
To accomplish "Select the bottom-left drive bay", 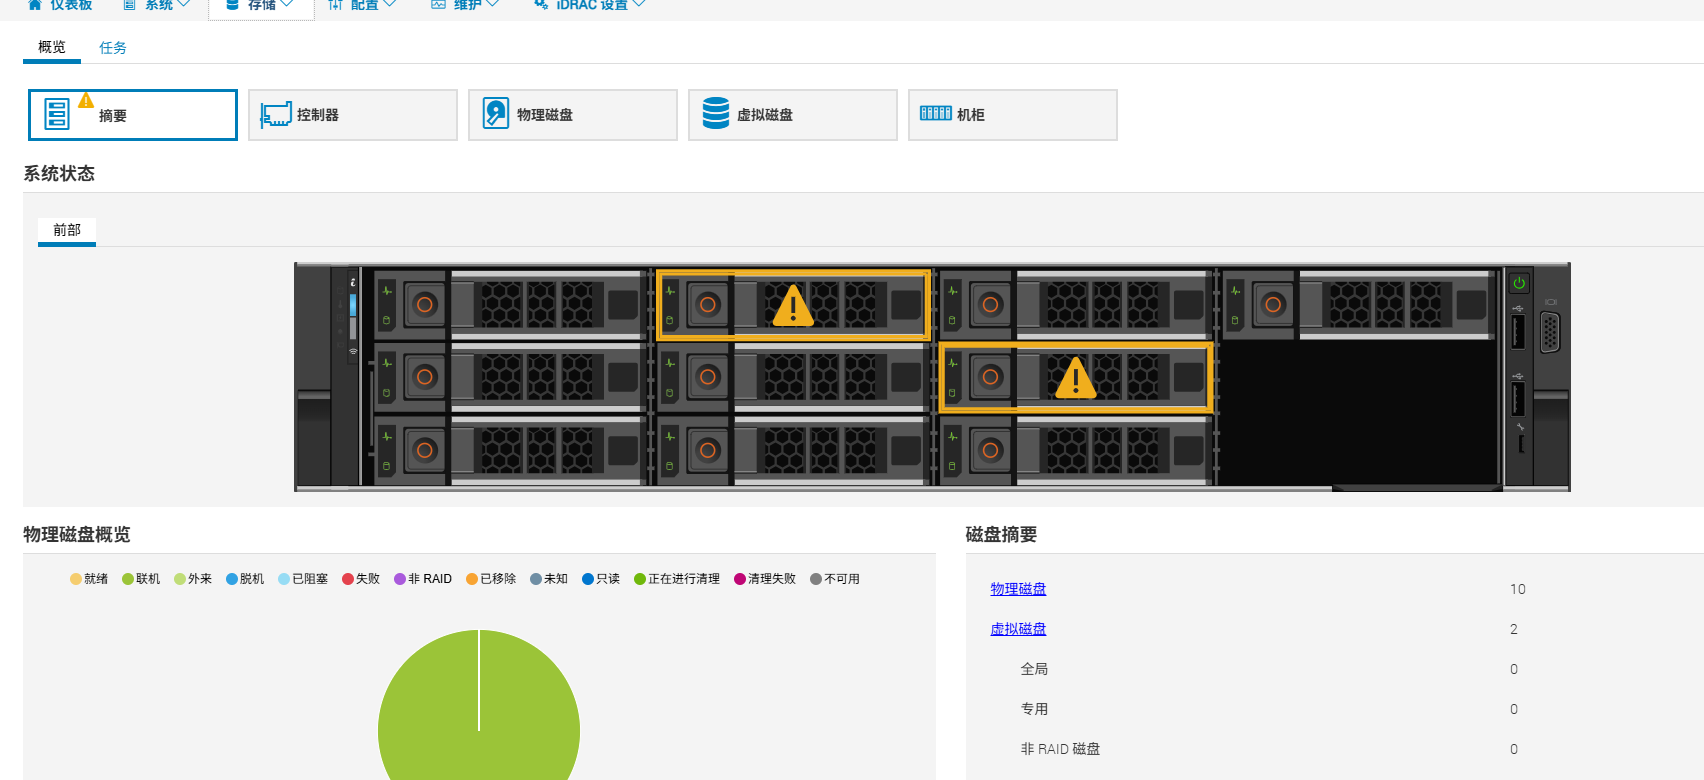I will (x=508, y=451).
